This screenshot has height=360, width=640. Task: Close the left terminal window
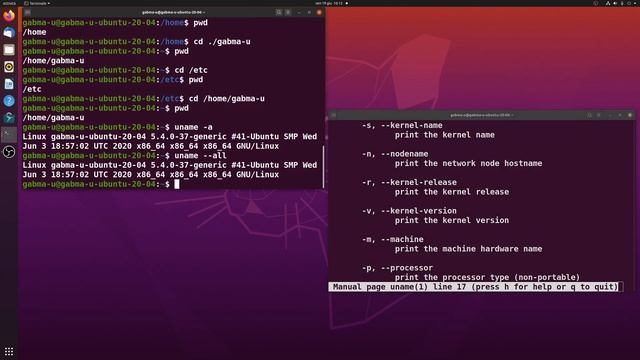pos(319,12)
